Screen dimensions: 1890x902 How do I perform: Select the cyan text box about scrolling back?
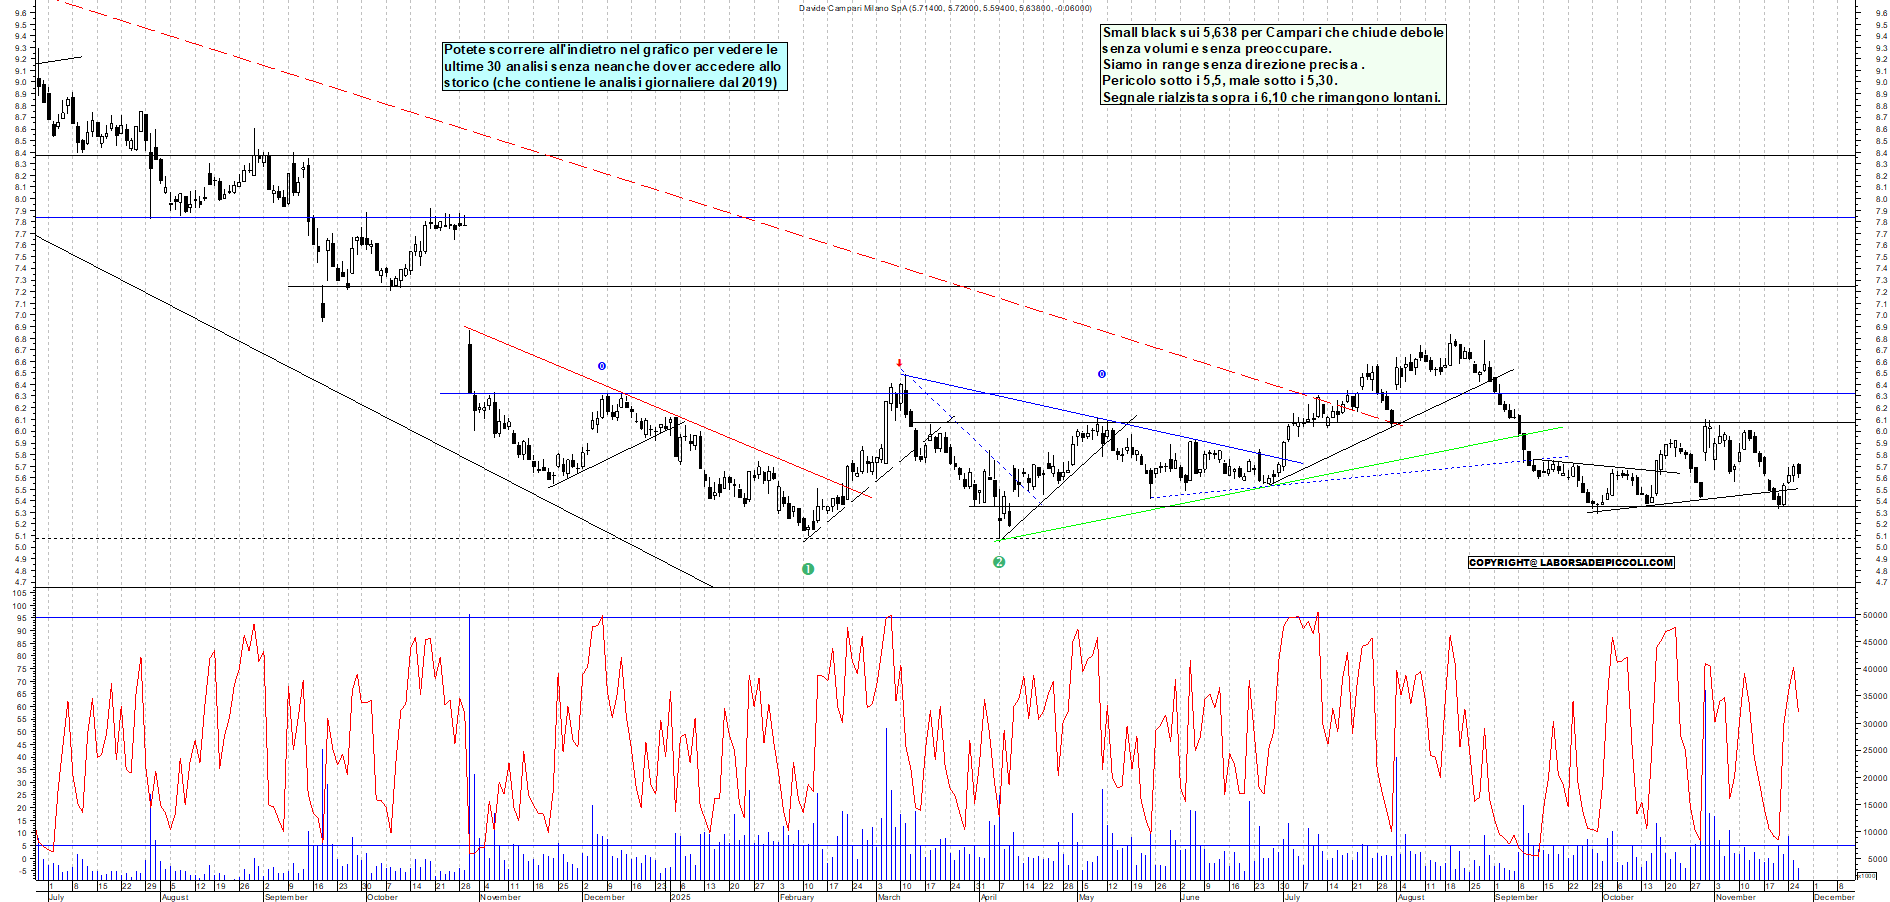614,66
